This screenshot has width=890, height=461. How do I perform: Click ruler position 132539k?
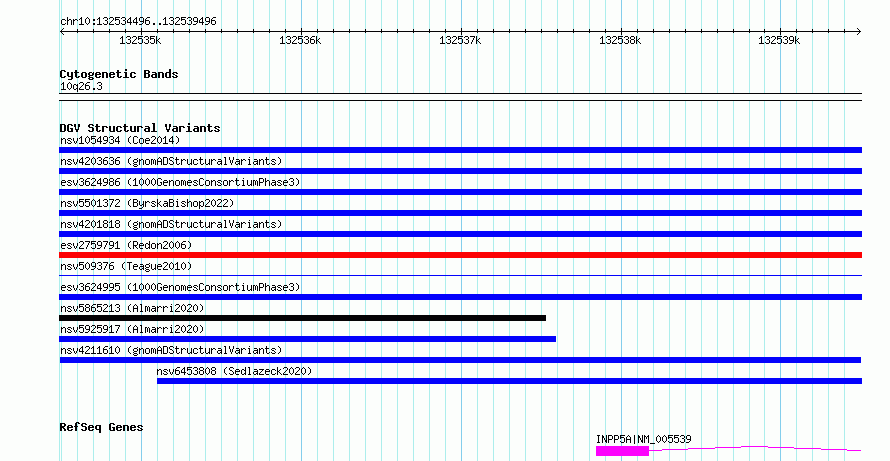click(779, 40)
